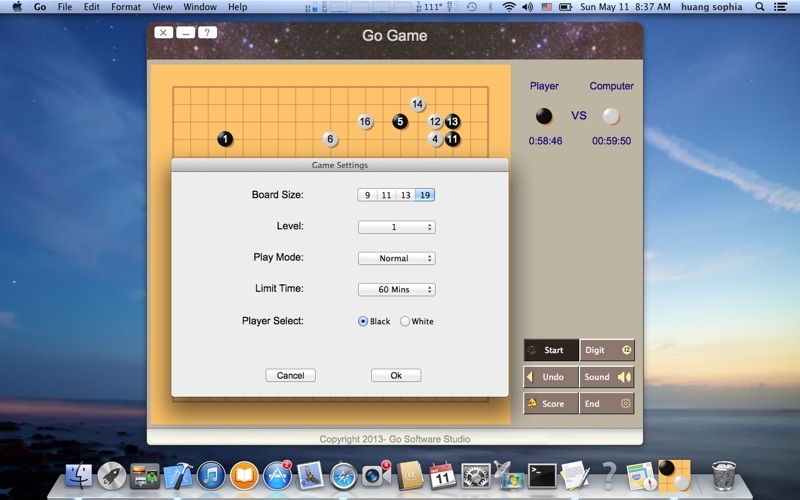Click the End game button
This screenshot has width=800, height=500.
pos(607,404)
